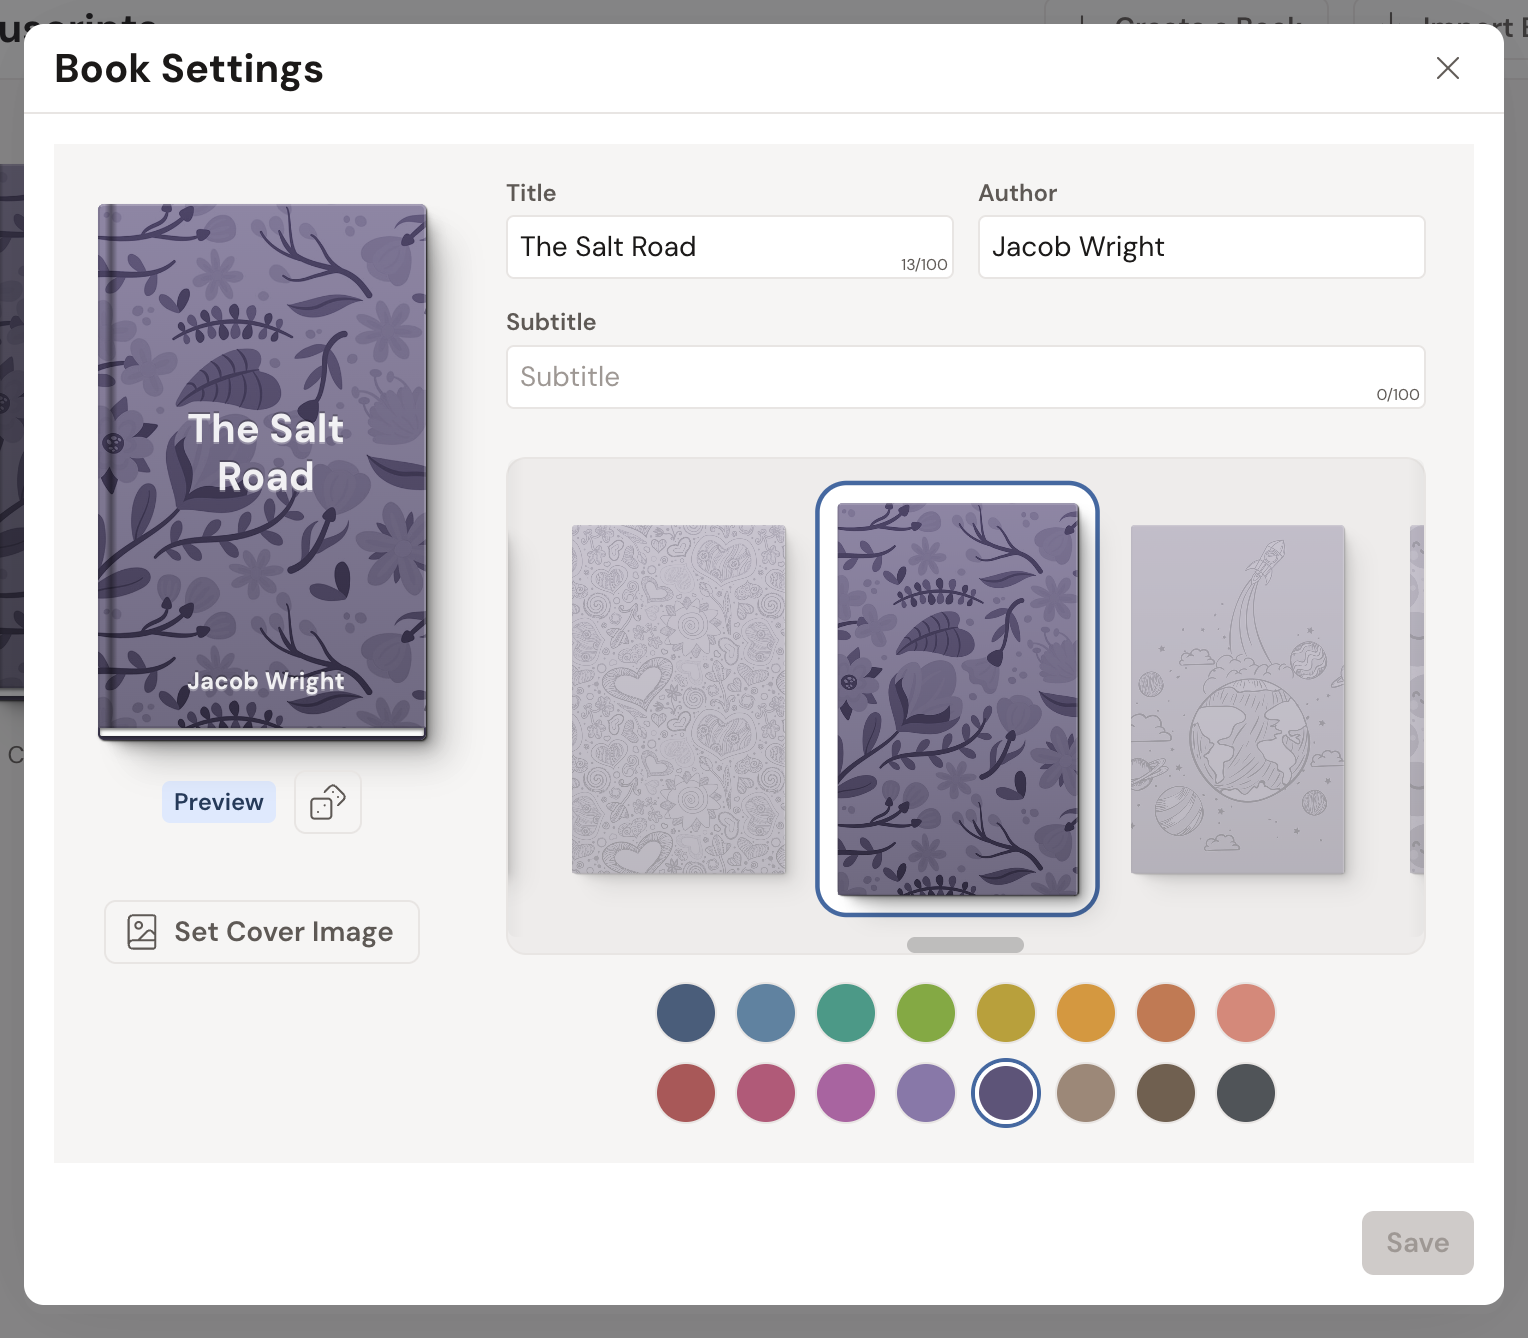1528x1338 pixels.
Task: Choose the orange-gold color swatch
Action: [x=1086, y=1013]
